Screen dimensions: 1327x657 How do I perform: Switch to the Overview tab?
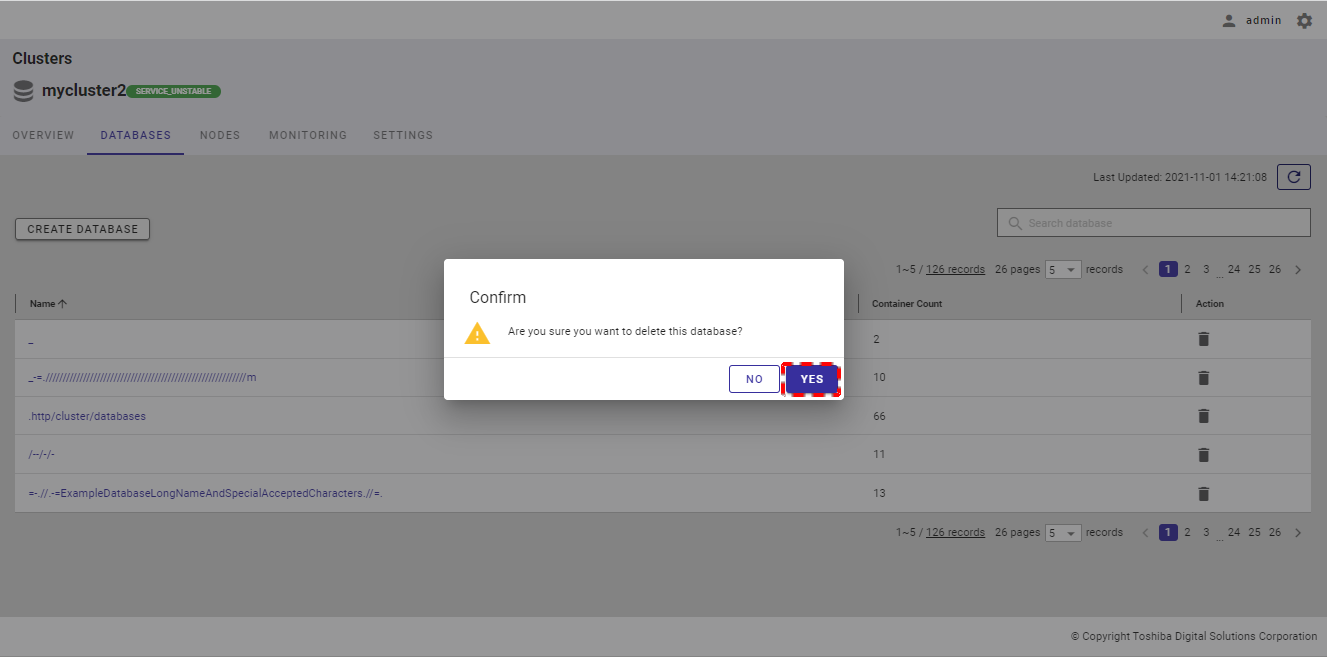(43, 135)
